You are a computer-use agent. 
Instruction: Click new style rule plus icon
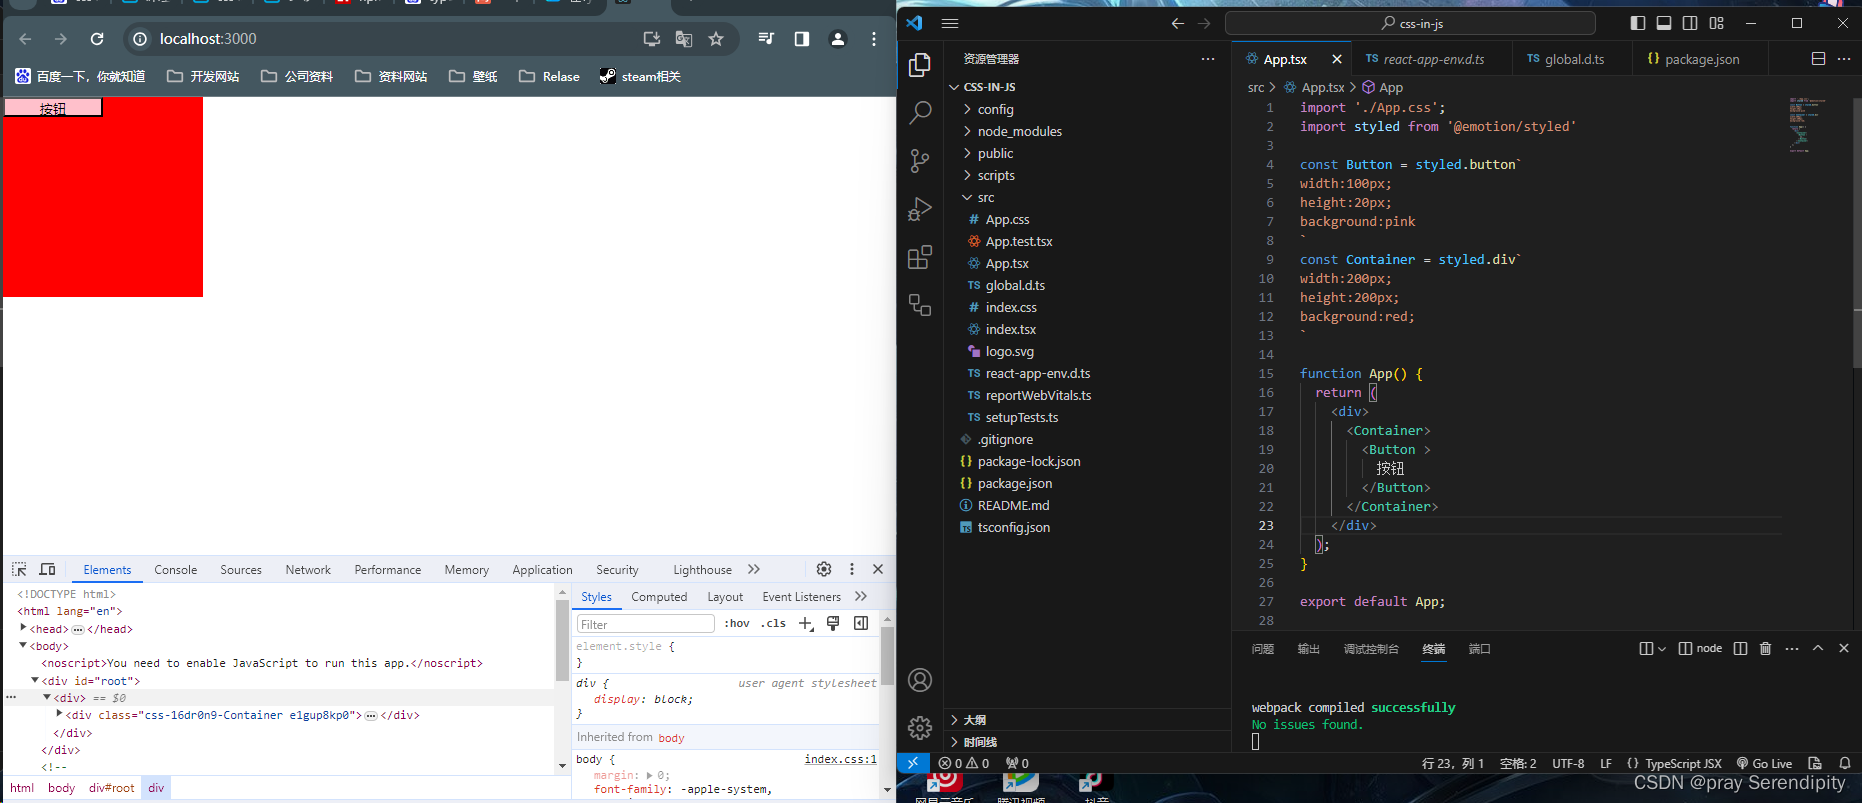pyautogui.click(x=806, y=623)
